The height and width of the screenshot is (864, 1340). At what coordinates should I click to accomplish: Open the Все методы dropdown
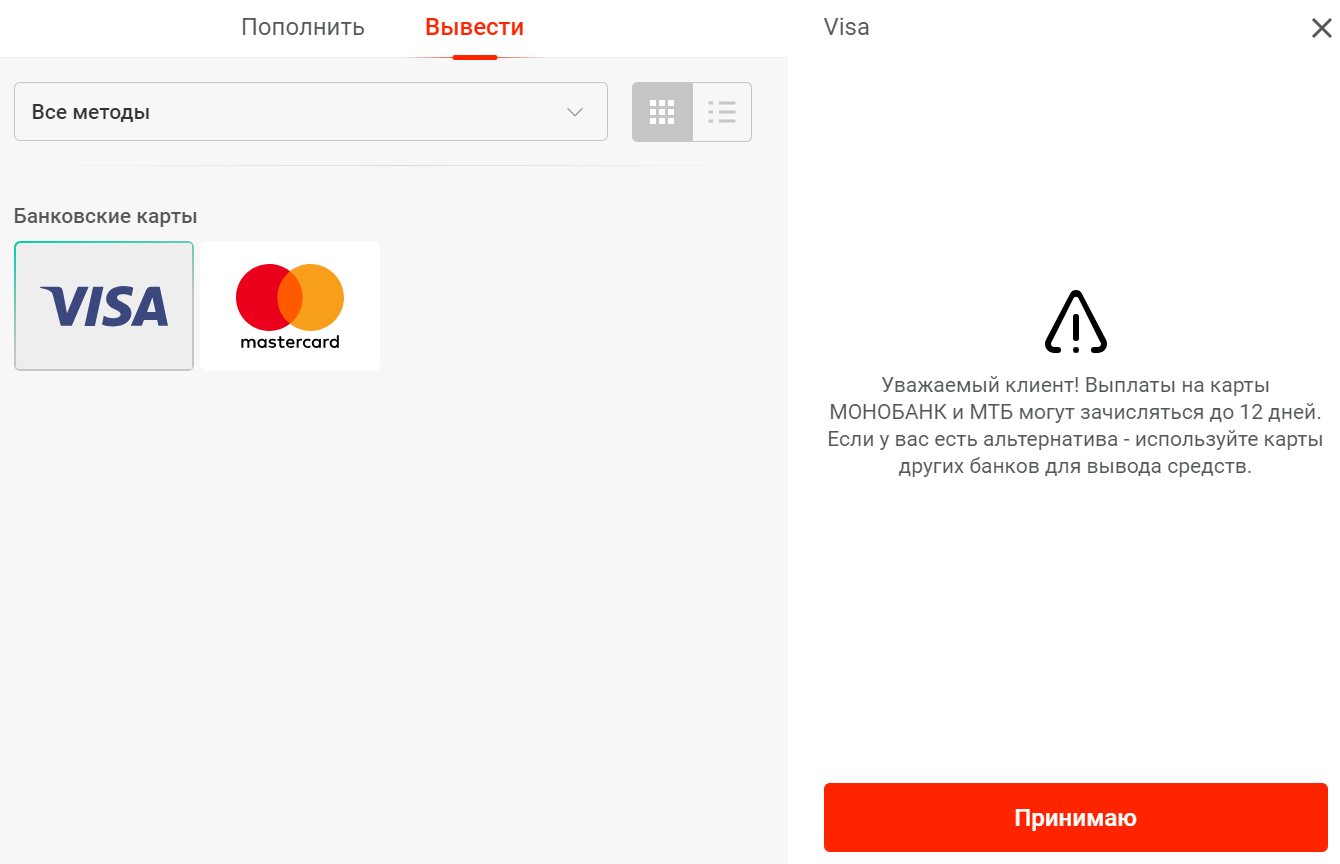click(x=311, y=112)
